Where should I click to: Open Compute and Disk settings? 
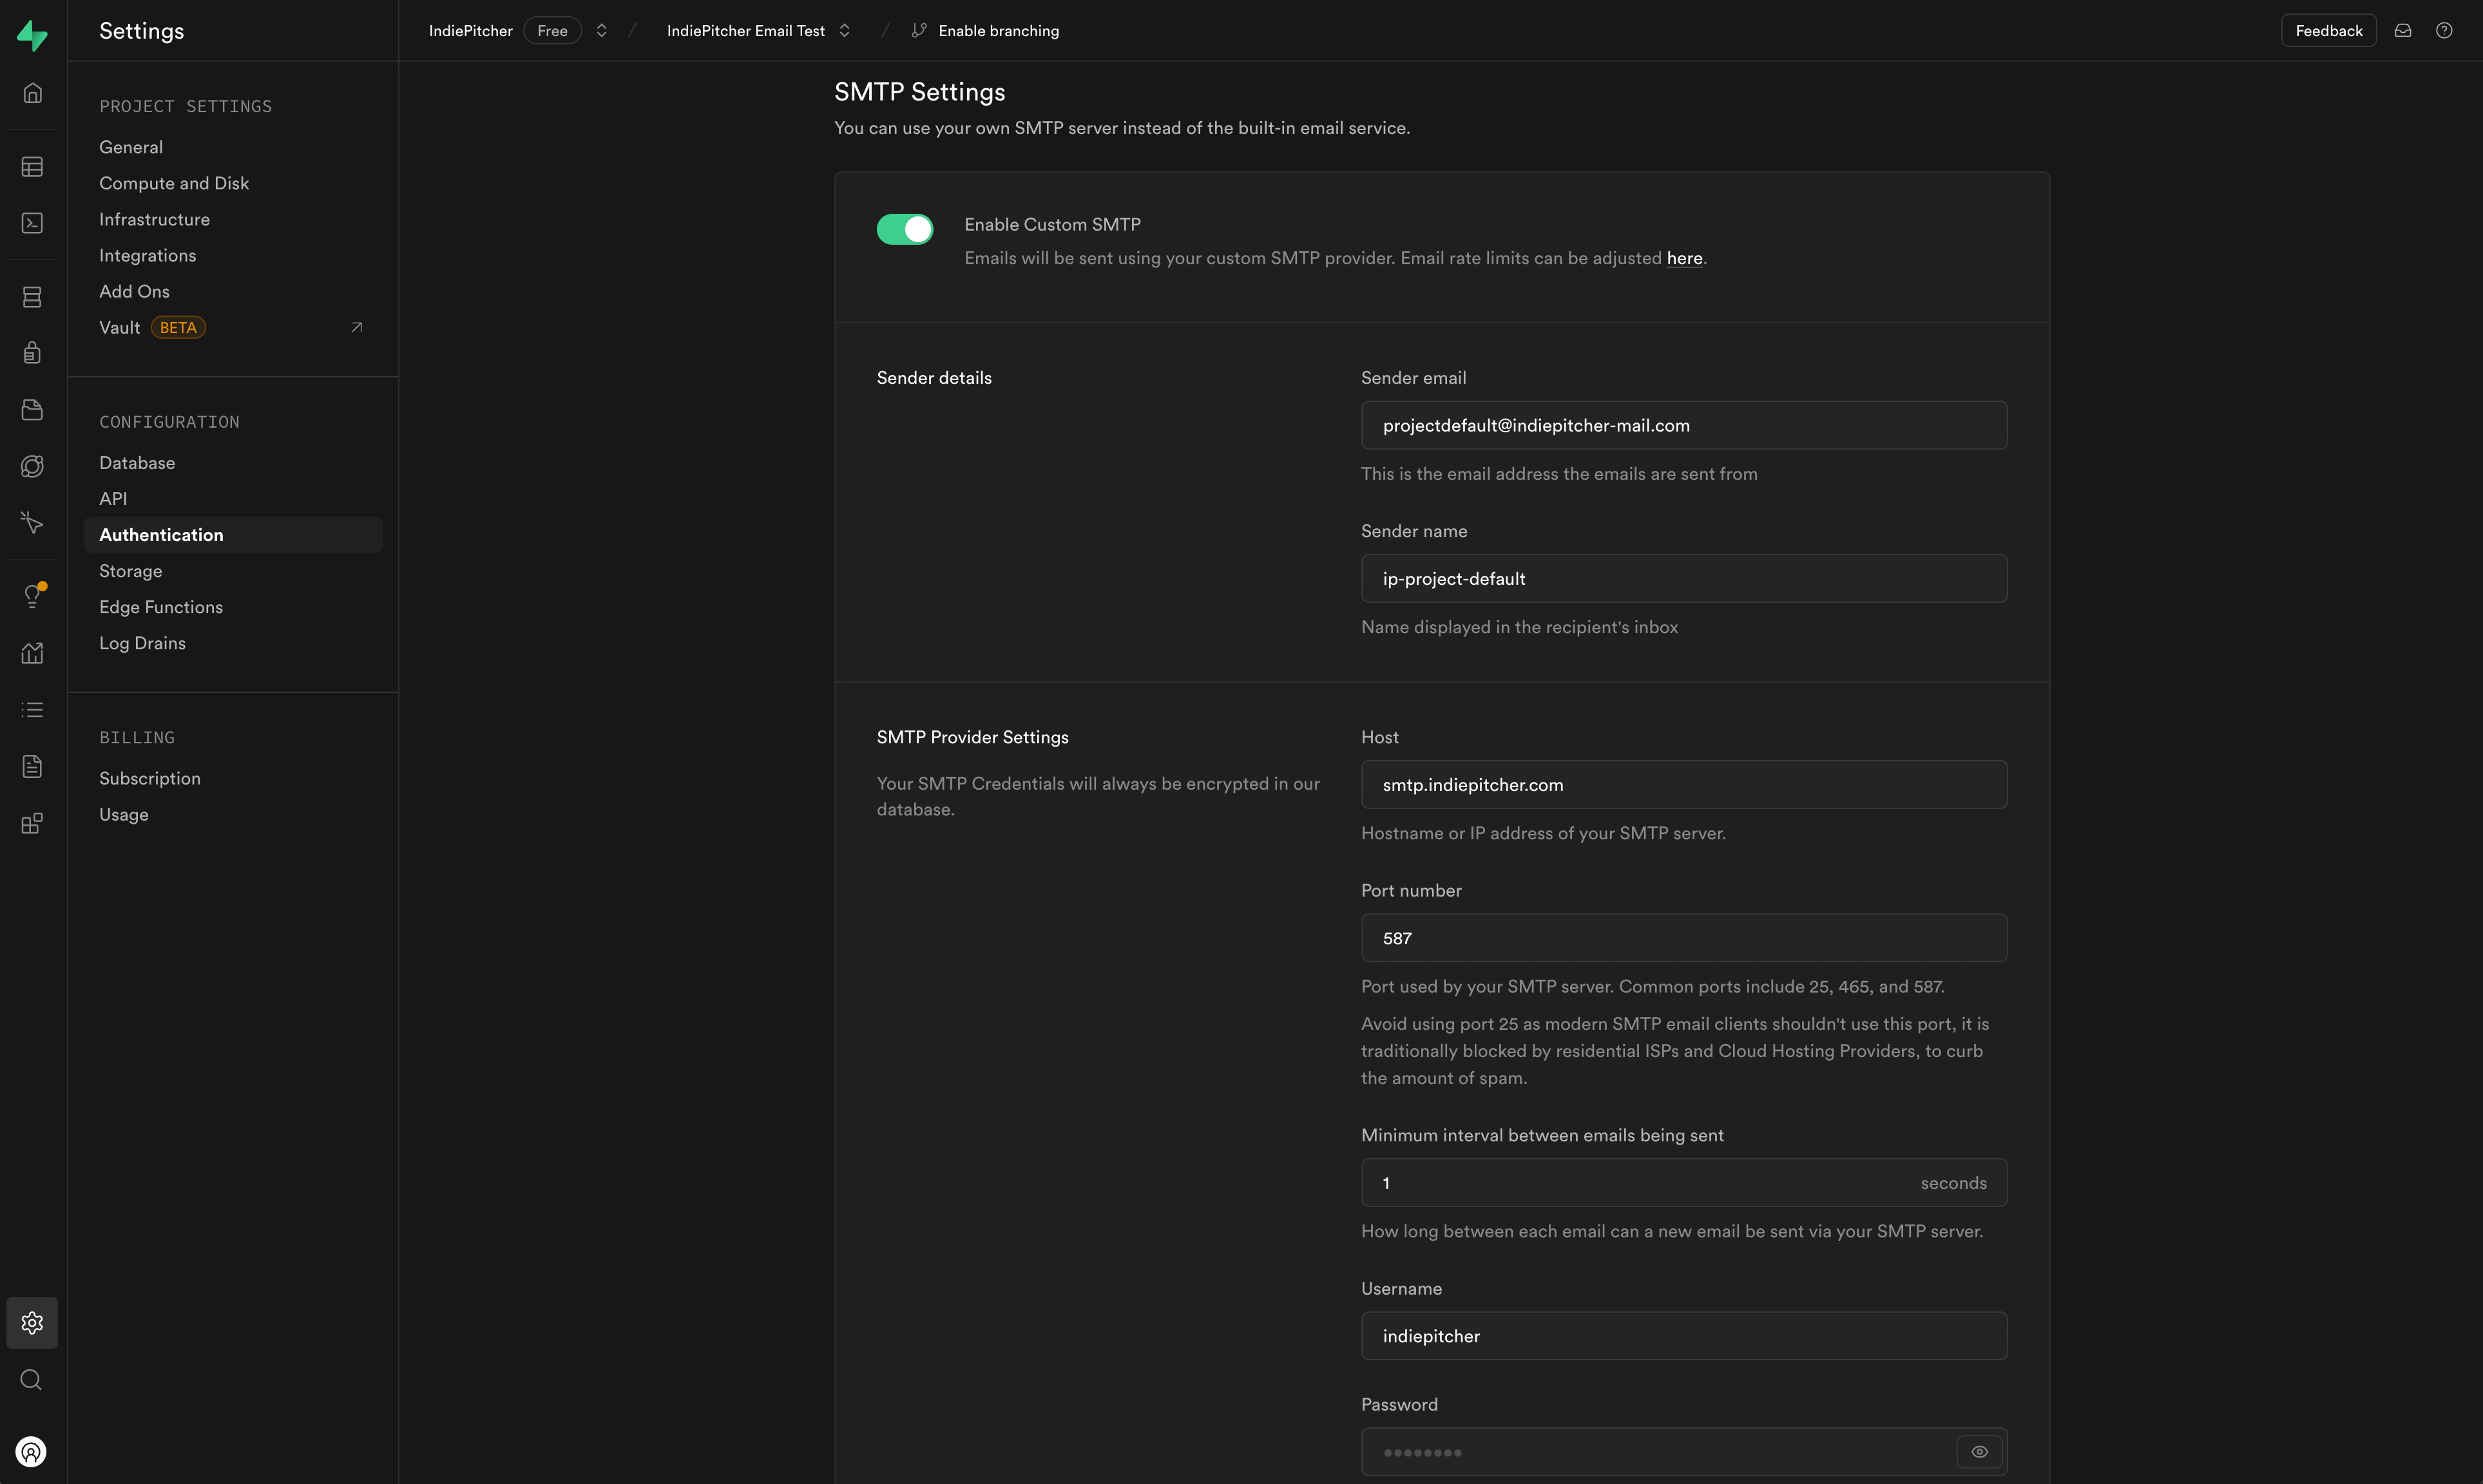174,183
